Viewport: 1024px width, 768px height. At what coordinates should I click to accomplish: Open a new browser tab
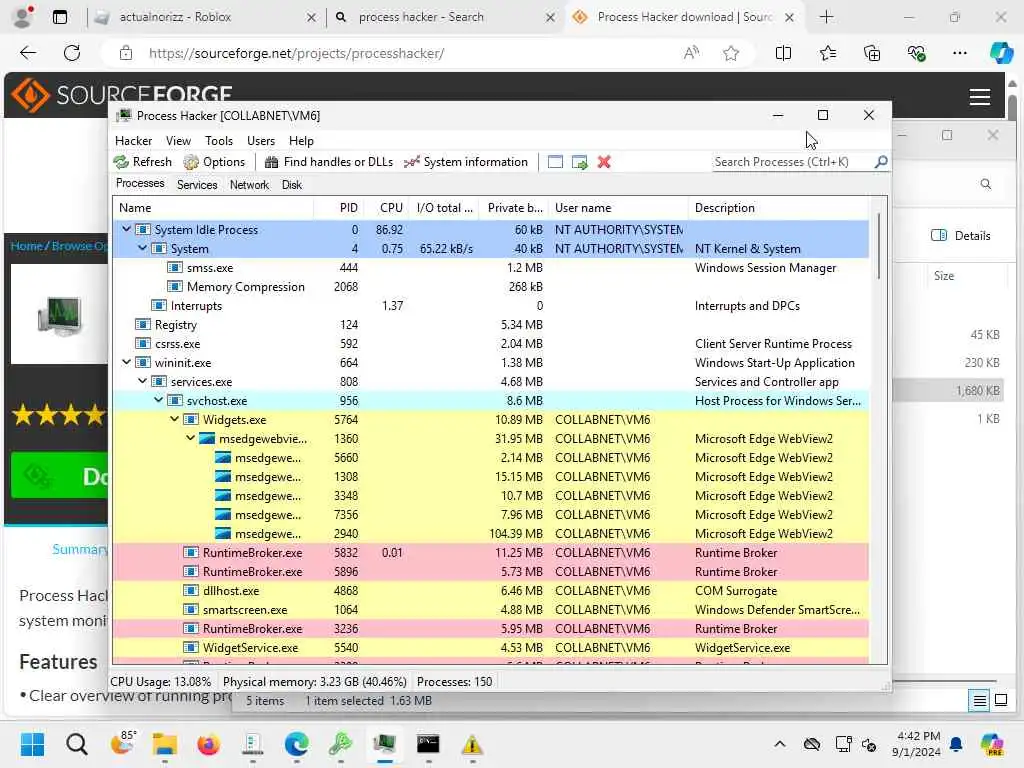tap(826, 17)
